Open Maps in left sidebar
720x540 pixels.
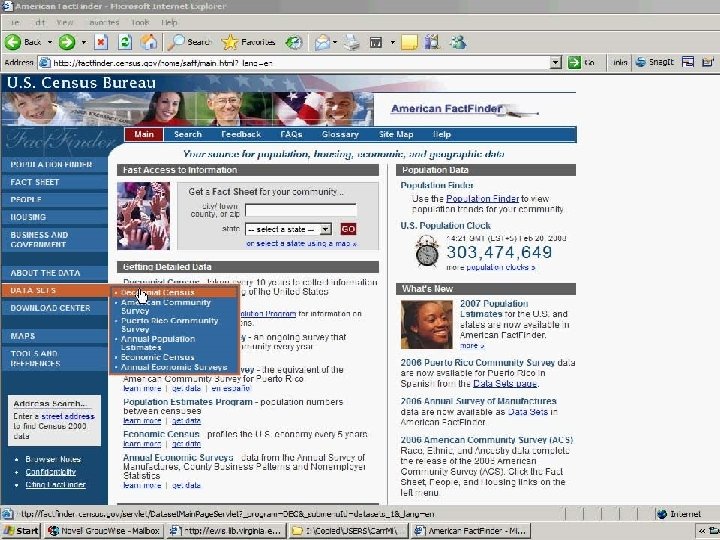(x=54, y=336)
